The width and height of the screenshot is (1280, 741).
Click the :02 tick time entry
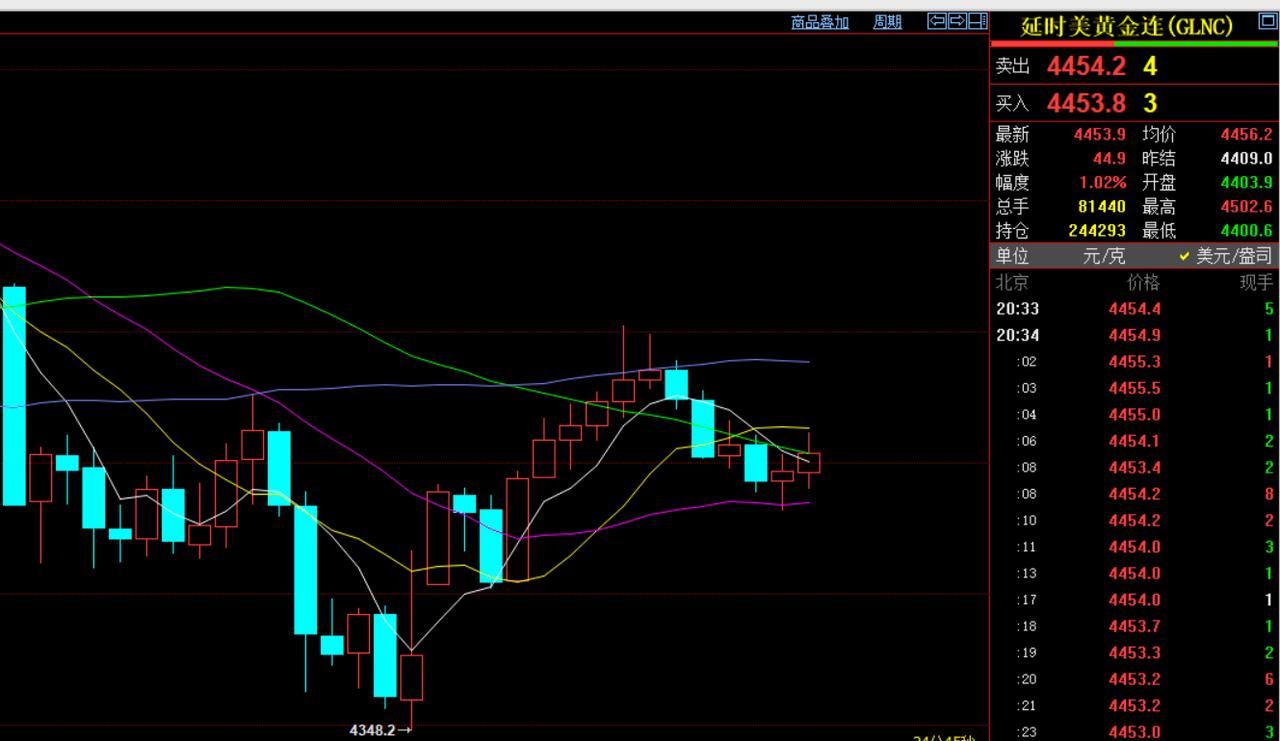tap(1026, 362)
